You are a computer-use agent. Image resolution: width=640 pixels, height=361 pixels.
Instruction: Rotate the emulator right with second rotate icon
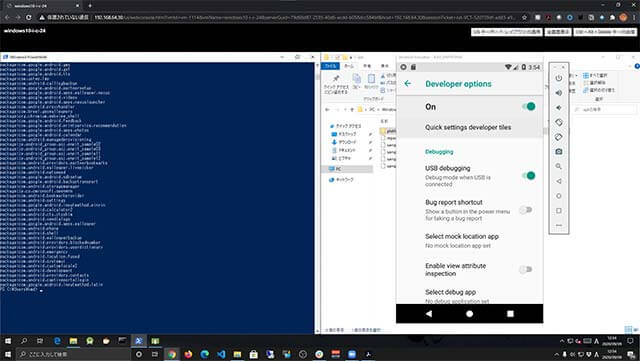pyautogui.click(x=559, y=137)
